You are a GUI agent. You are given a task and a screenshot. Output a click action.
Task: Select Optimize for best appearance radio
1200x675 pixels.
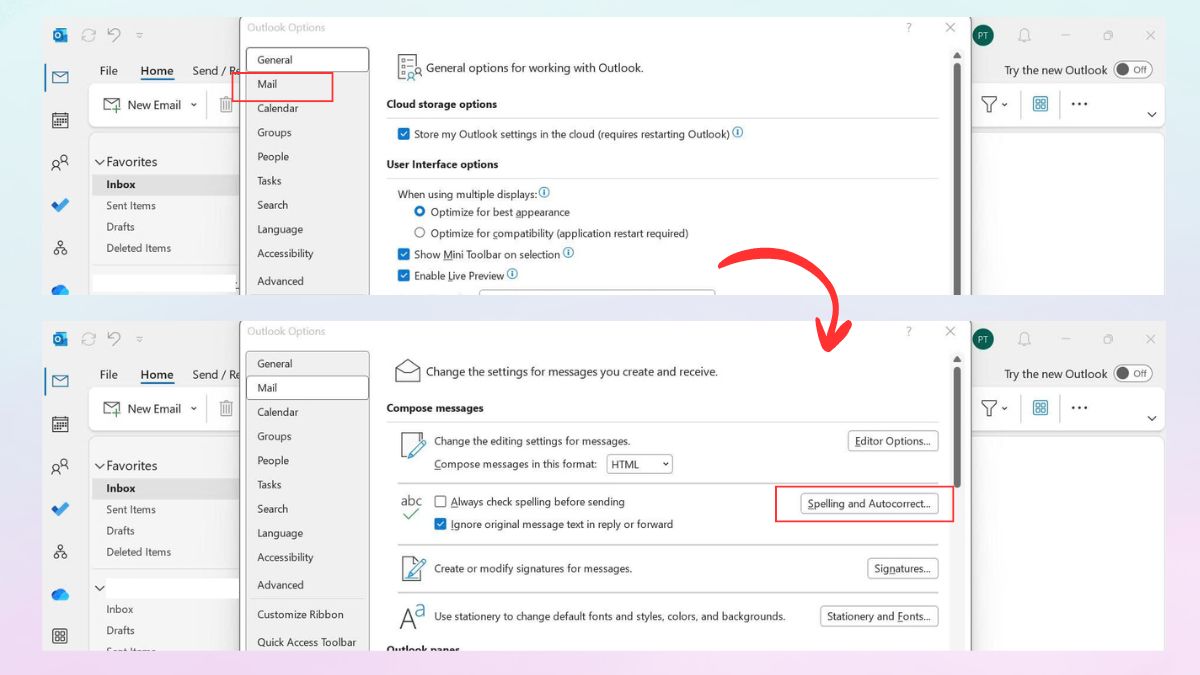click(420, 212)
